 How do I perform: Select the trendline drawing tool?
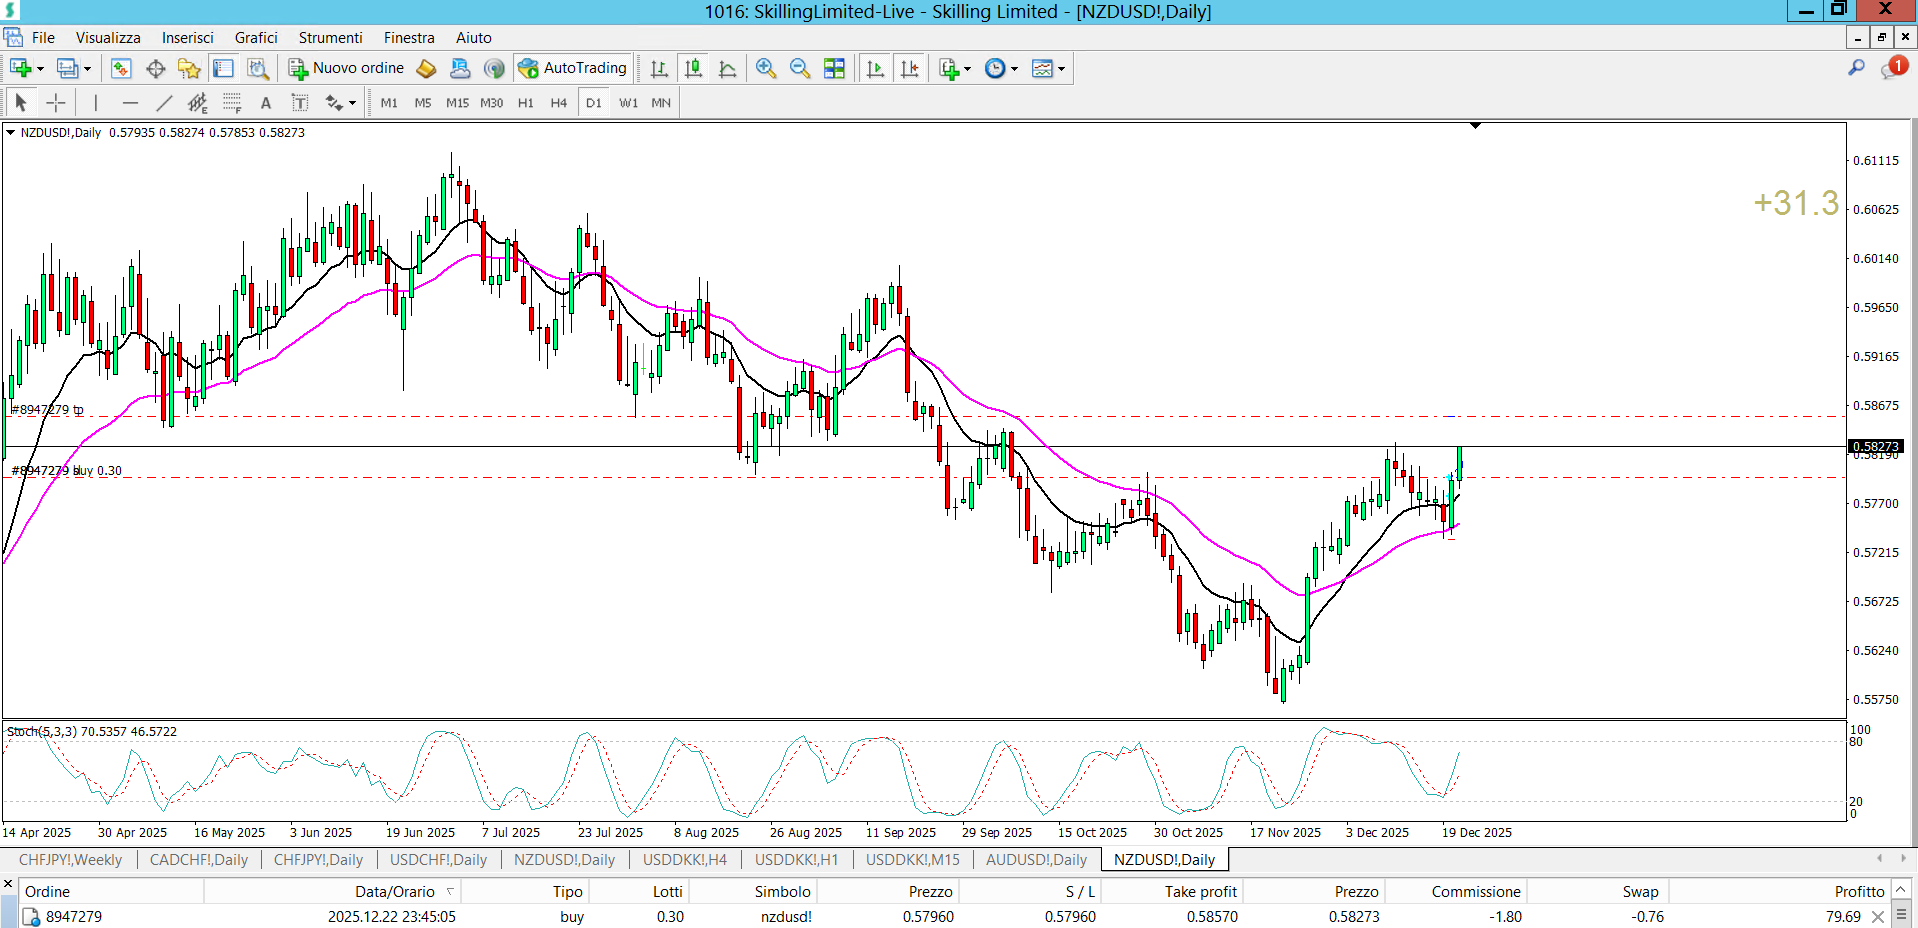point(164,103)
